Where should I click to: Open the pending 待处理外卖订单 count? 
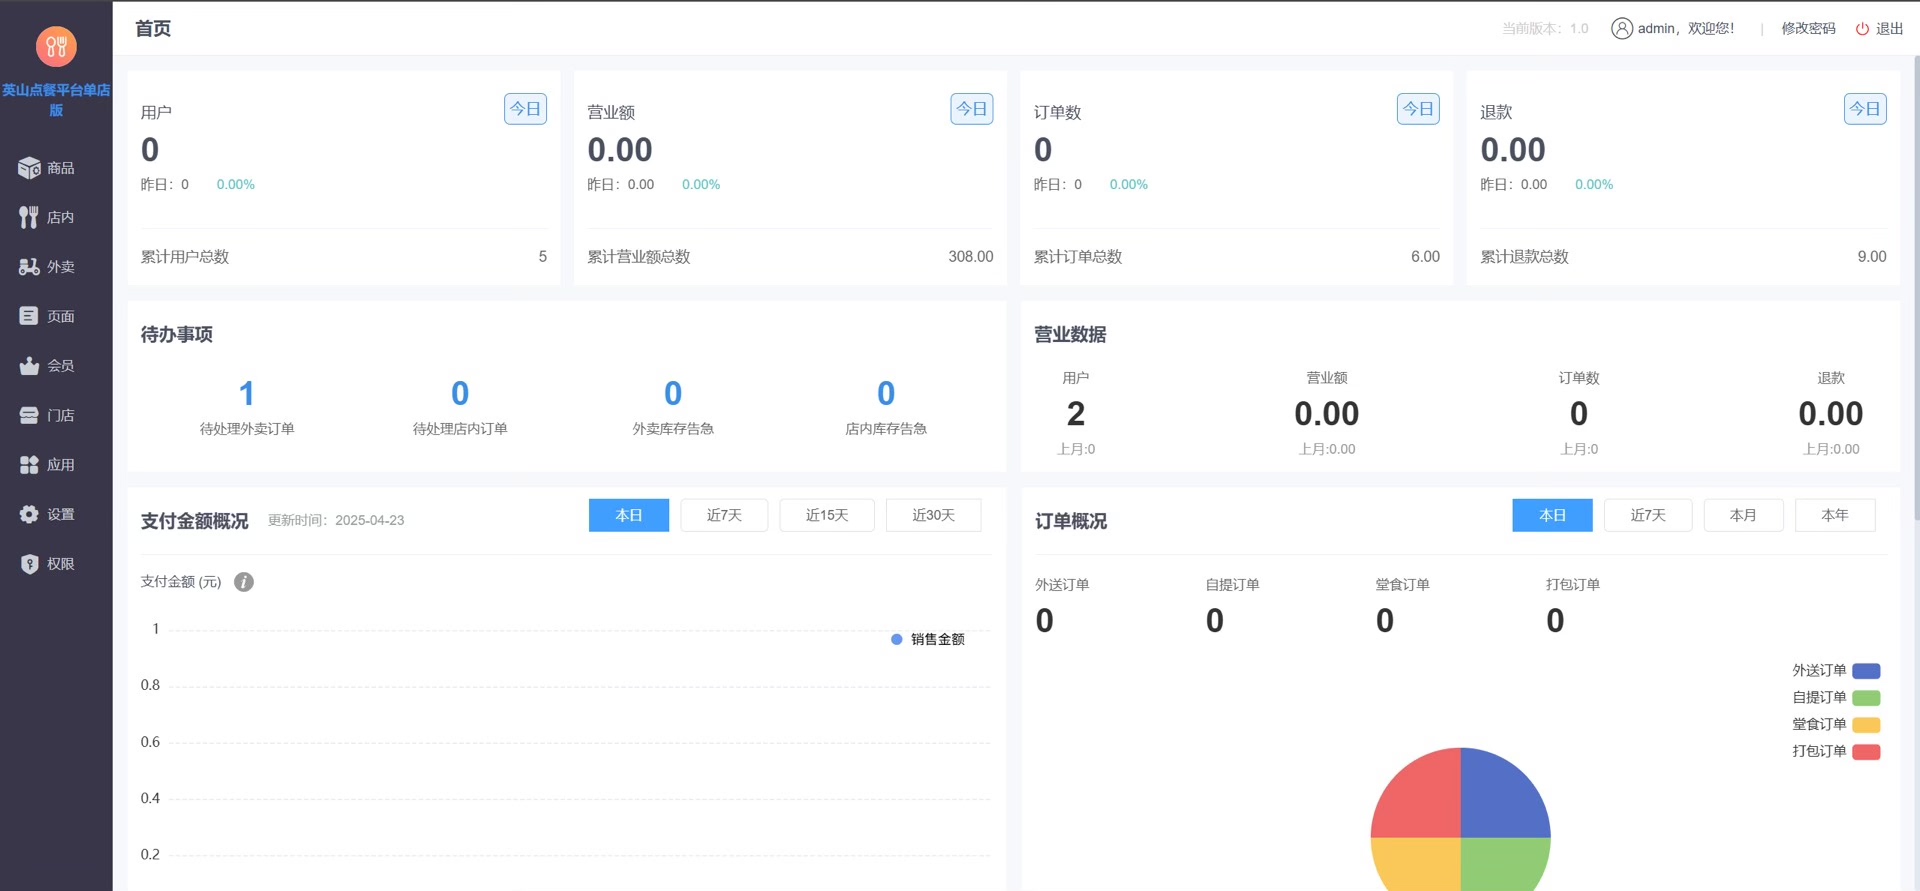point(247,394)
